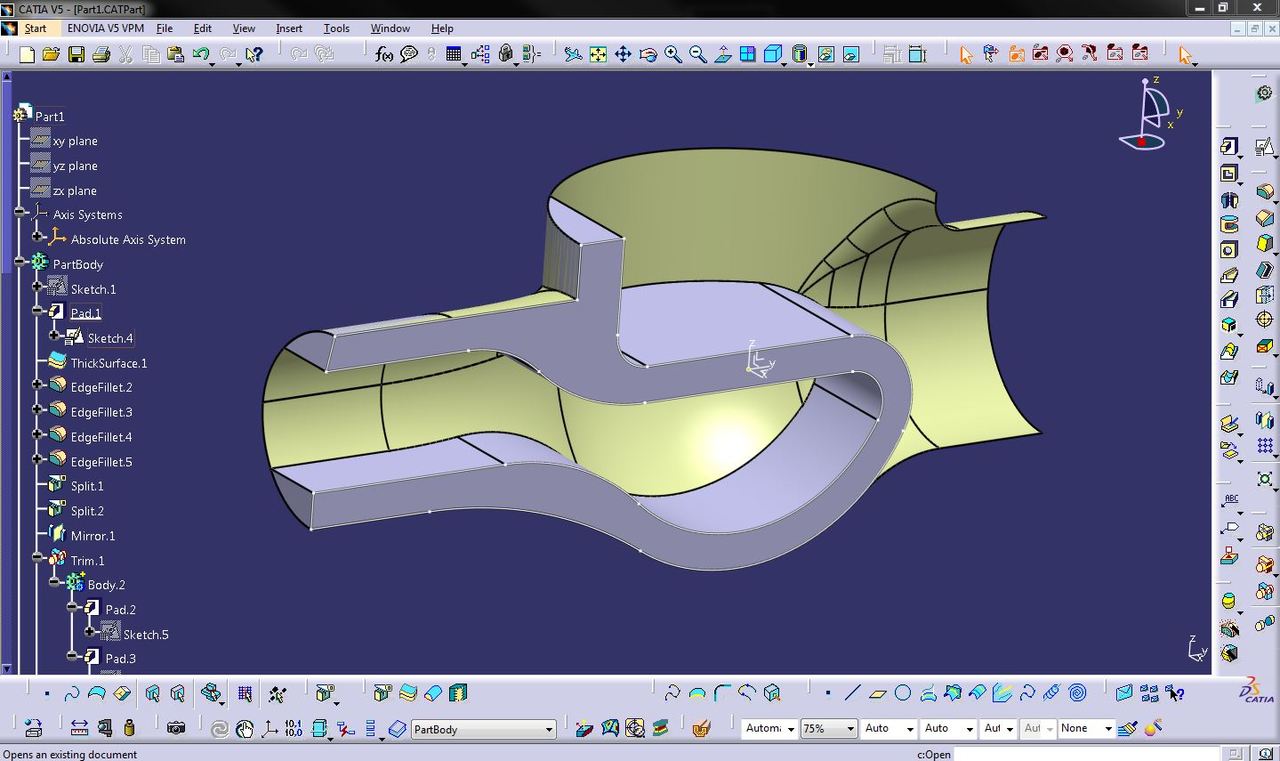Image resolution: width=1280 pixels, height=761 pixels.
Task: Click the Measure Between icon
Action: (79, 729)
